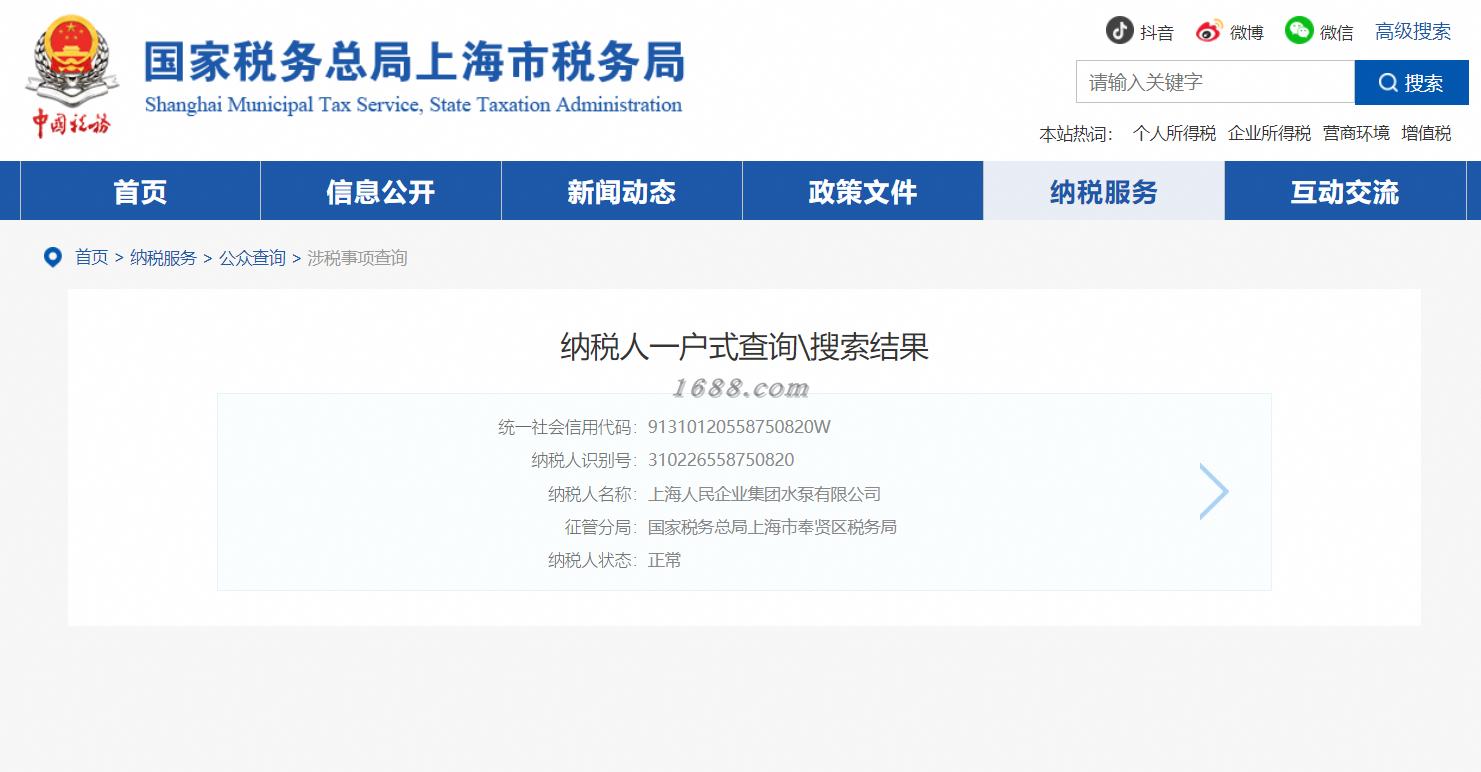Open the Weibo (微博) icon
This screenshot has height=772, width=1481.
pos(1209,31)
